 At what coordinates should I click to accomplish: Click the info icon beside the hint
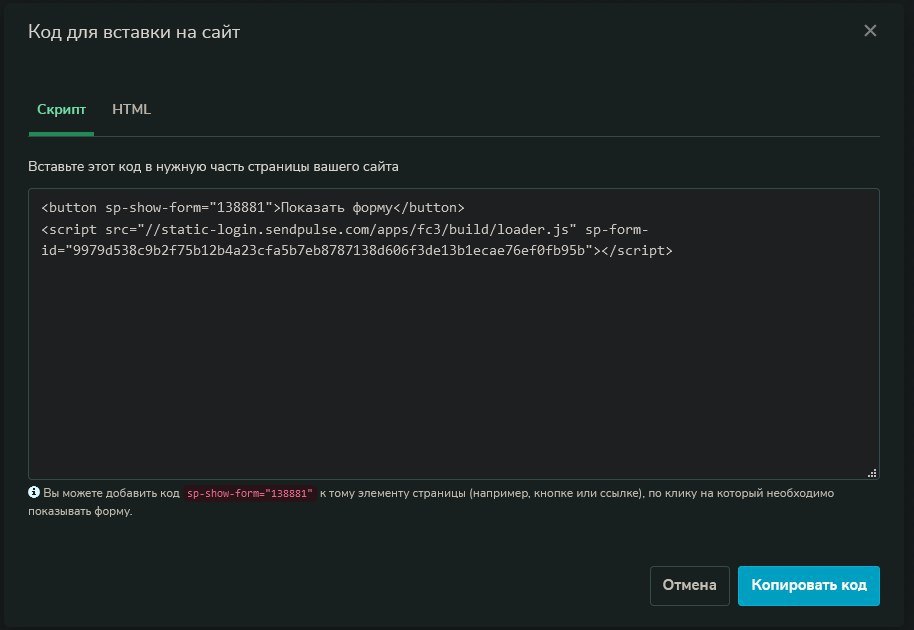[x=34, y=492]
